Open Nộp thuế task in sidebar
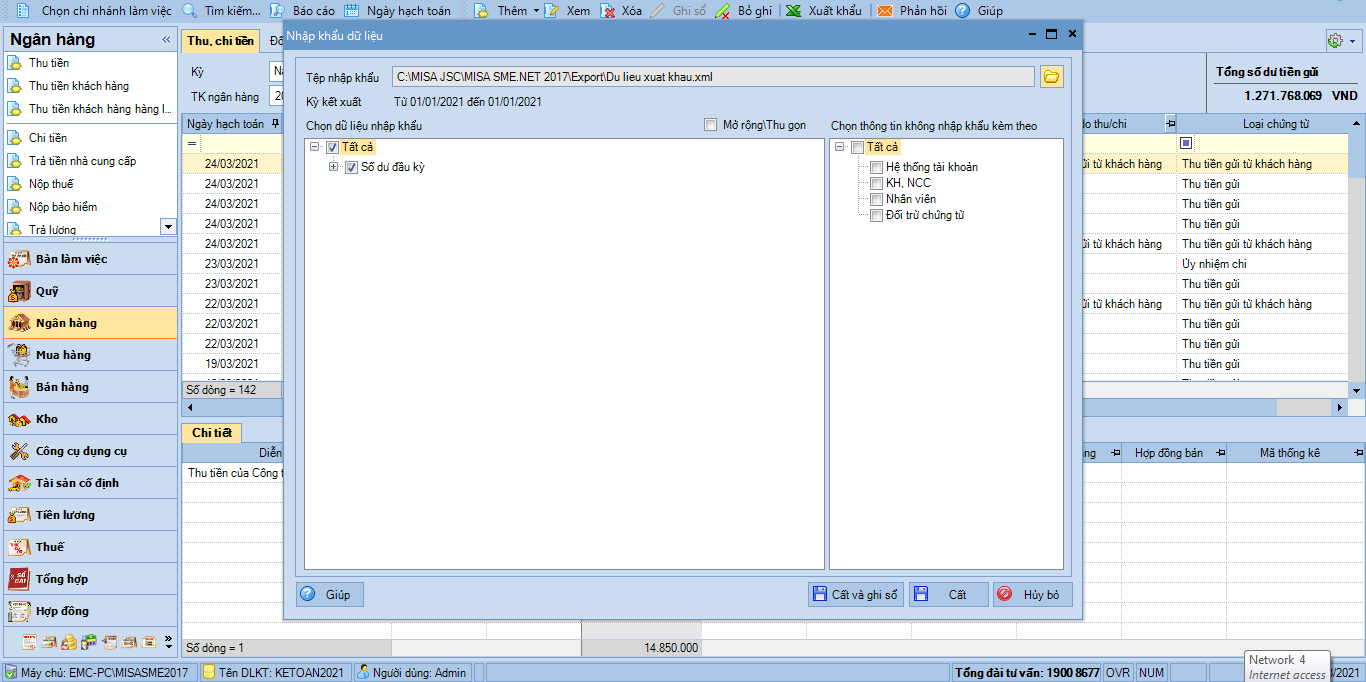The width and height of the screenshot is (1366, 682). coord(51,184)
